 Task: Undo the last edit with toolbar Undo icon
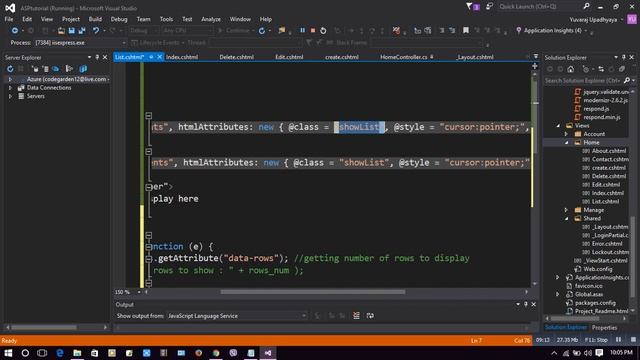click(96, 31)
